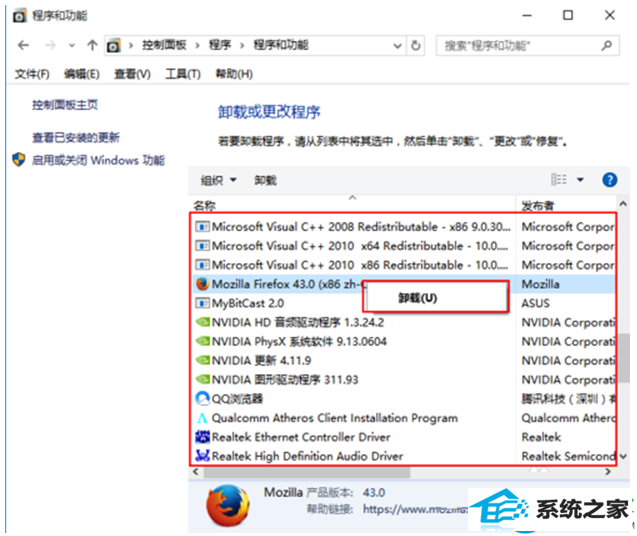The image size is (637, 536).
Task: Expand the address bar history dropdown
Action: (x=398, y=46)
